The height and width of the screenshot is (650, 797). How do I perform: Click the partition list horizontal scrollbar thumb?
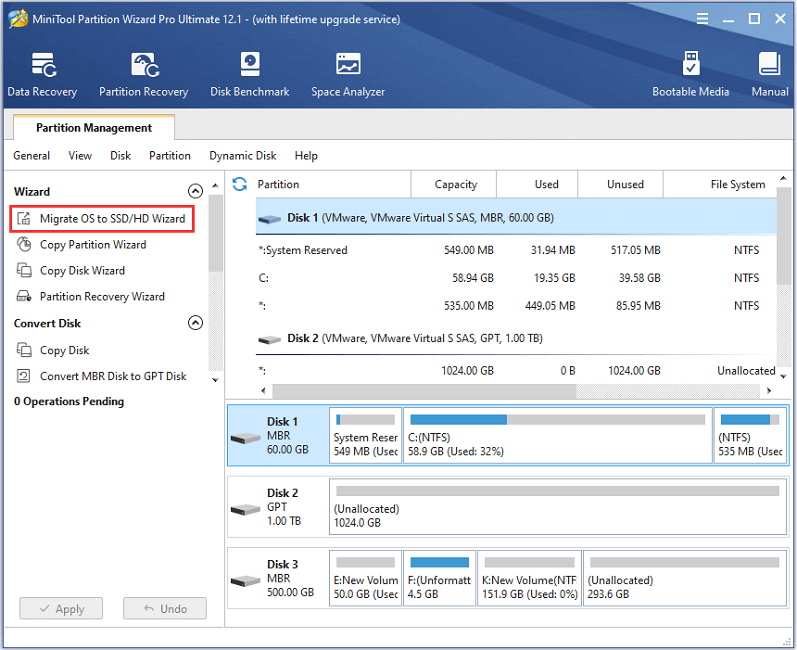coord(424,390)
